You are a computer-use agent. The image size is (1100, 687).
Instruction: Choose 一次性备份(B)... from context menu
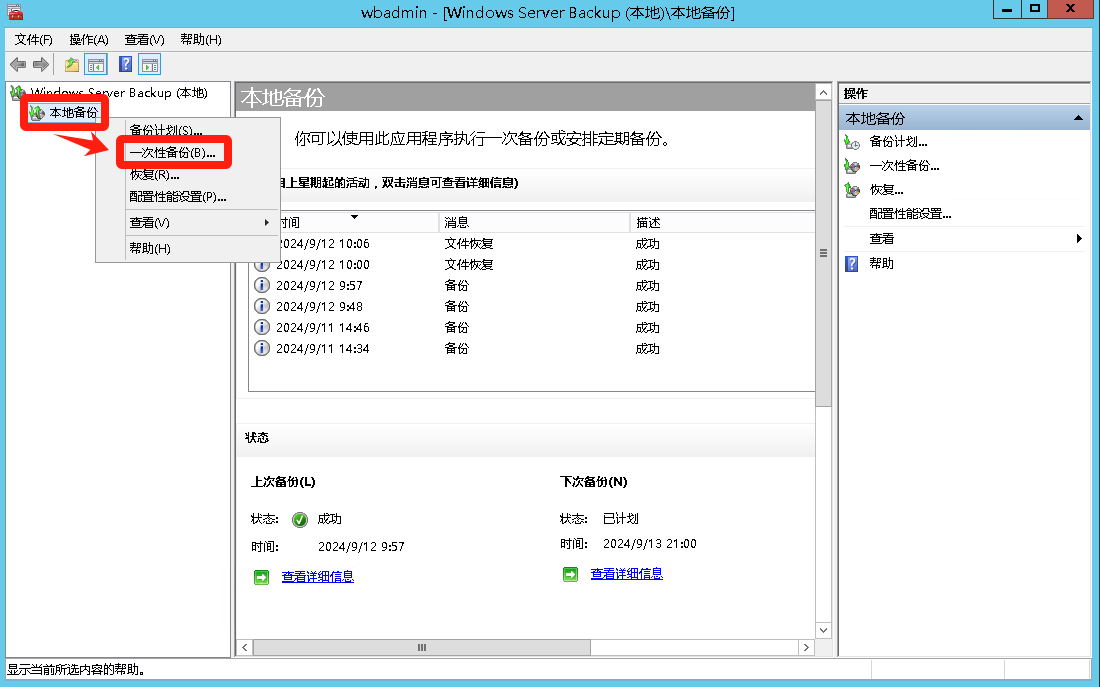172,153
